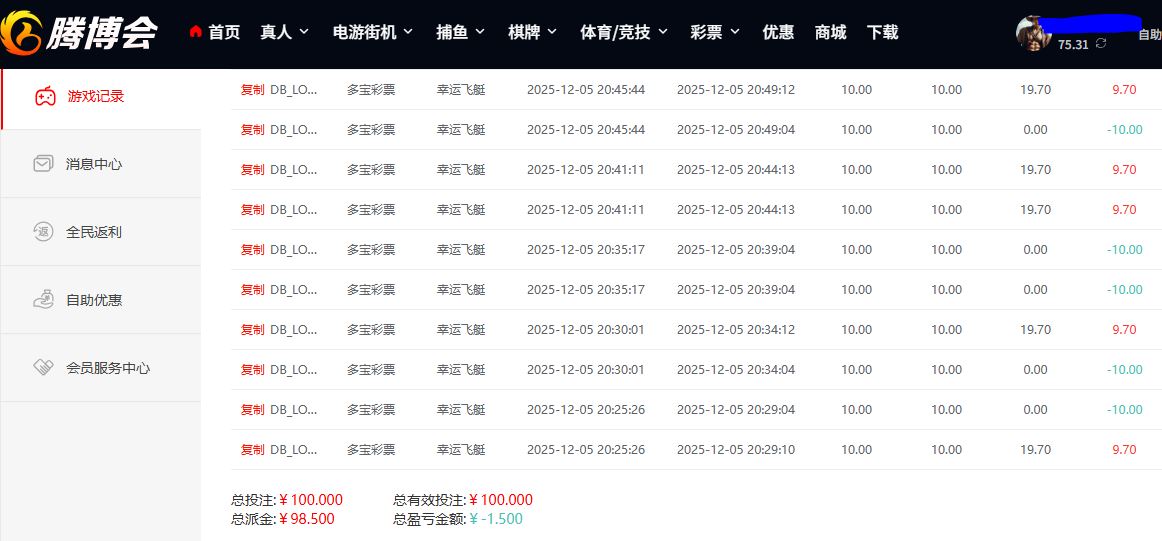Click the red home icon beside 首页
Viewport: 1162px width, 541px height.
coord(196,33)
